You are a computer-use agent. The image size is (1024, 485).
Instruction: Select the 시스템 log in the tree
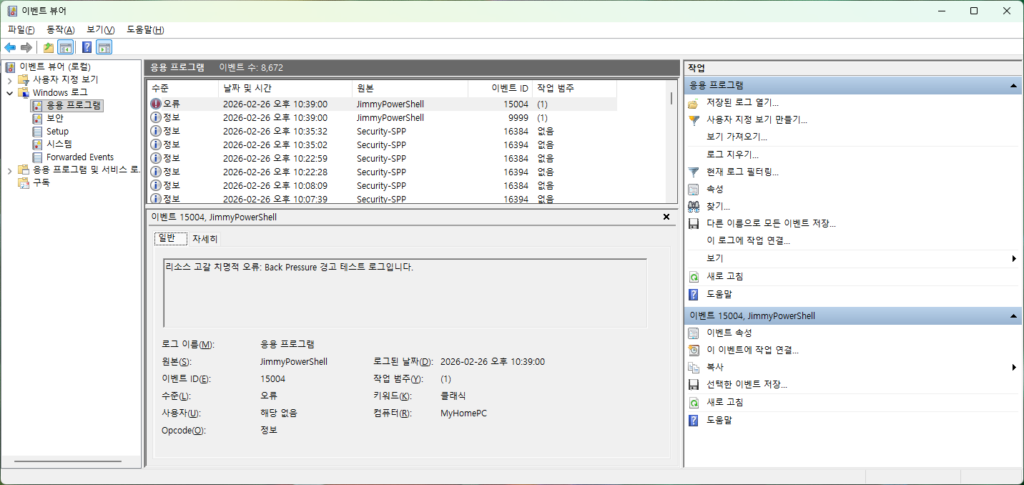click(x=59, y=144)
